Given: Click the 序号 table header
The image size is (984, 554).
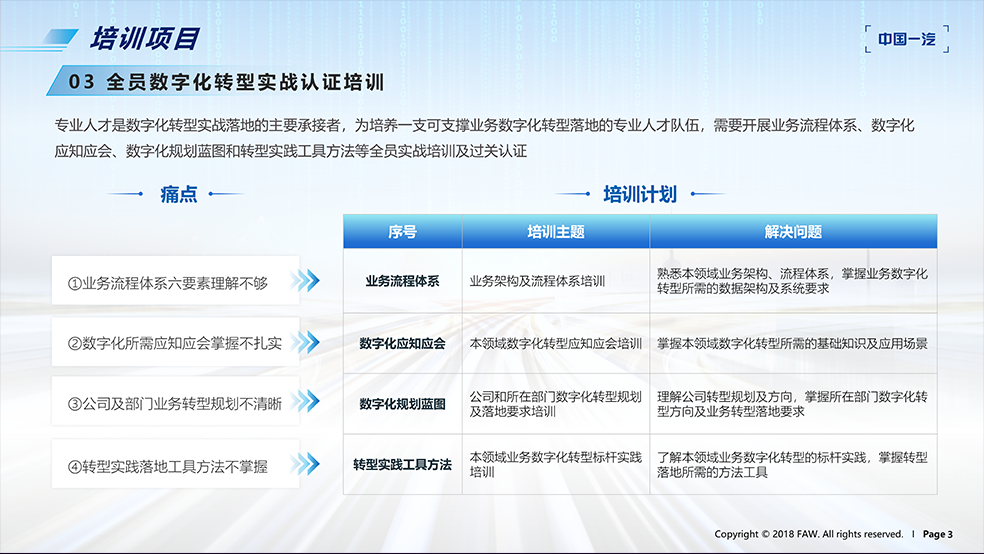Looking at the screenshot, I should tap(402, 232).
